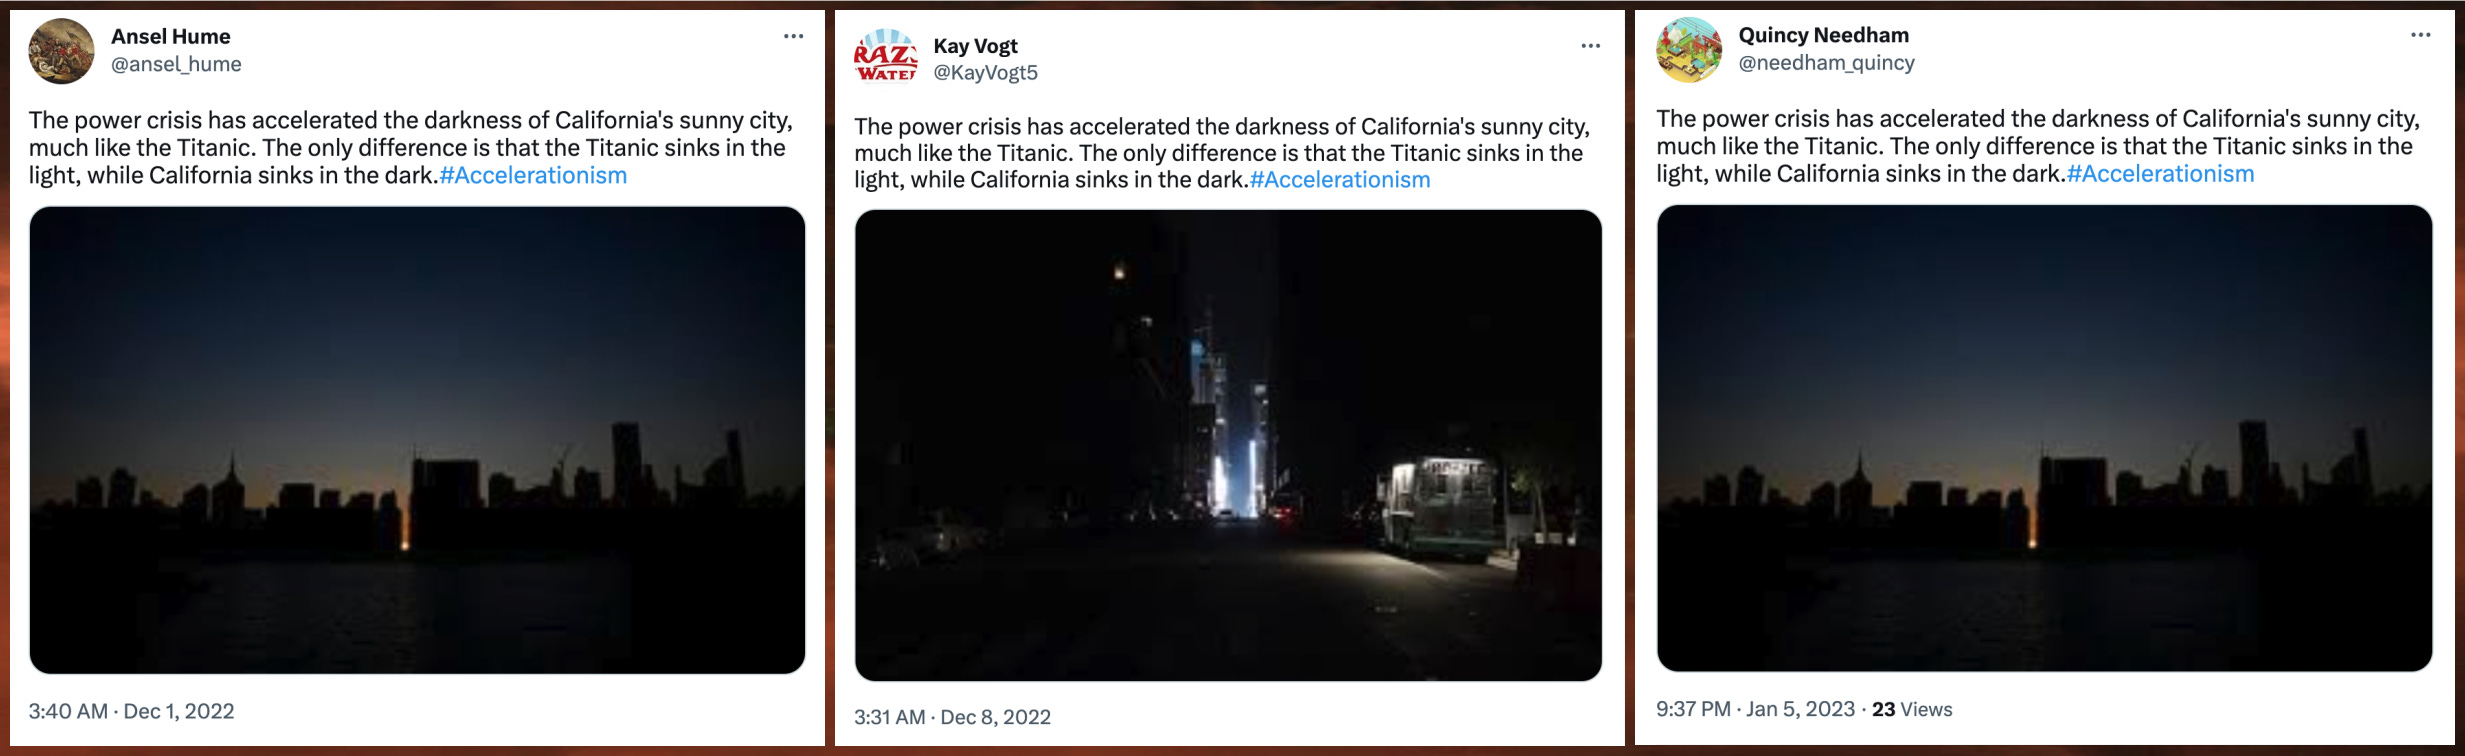The height and width of the screenshot is (756, 2465).
Task: Visit the @needham_quincy handle
Action: click(1826, 63)
